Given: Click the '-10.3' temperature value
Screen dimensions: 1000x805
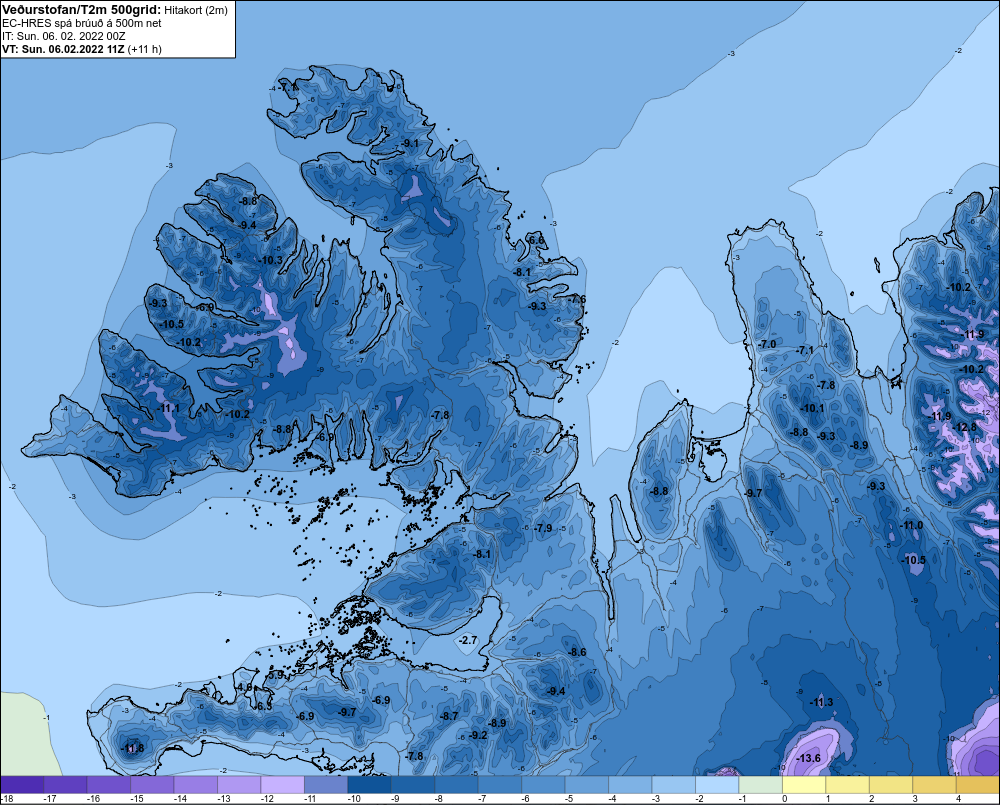Looking at the screenshot, I should [x=271, y=260].
